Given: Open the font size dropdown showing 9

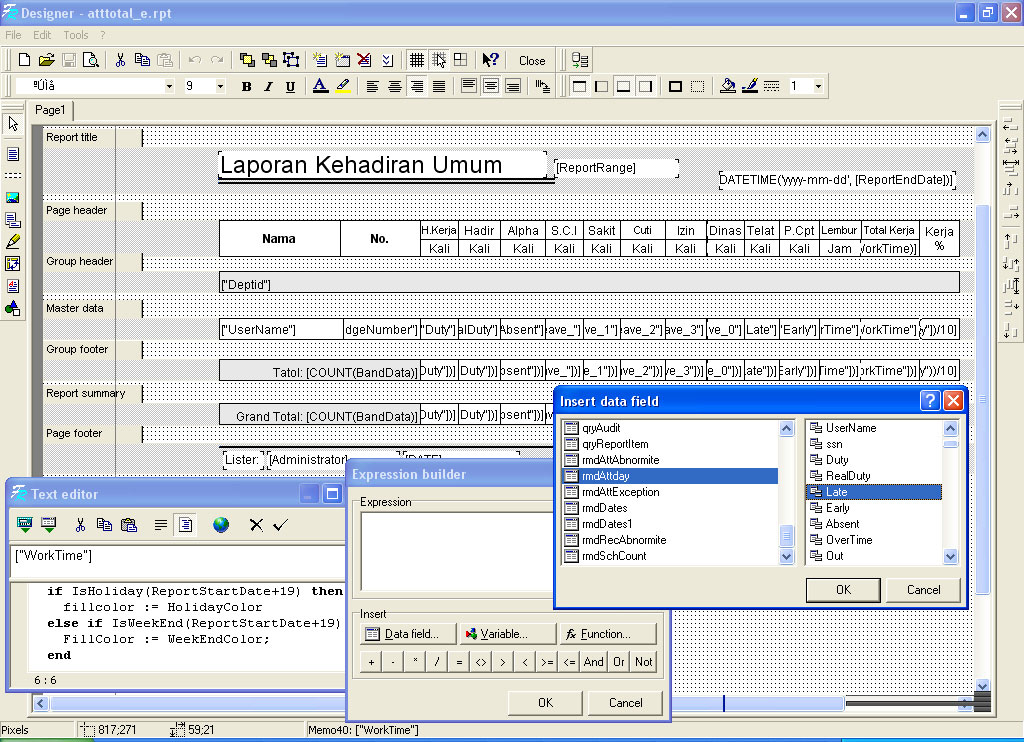Looking at the screenshot, I should point(220,87).
